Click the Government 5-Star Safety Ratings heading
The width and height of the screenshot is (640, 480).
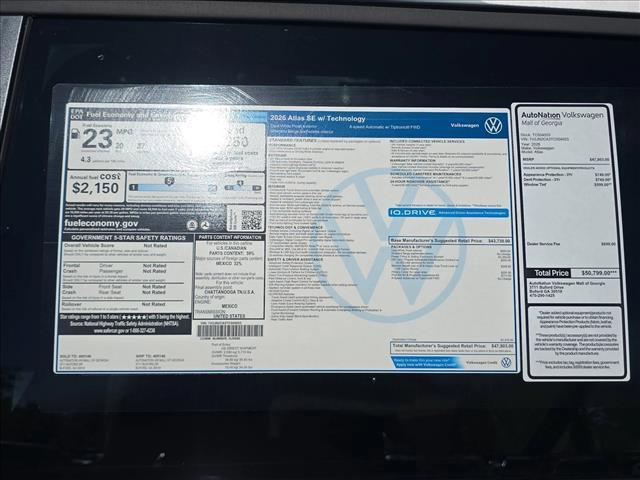click(x=126, y=237)
